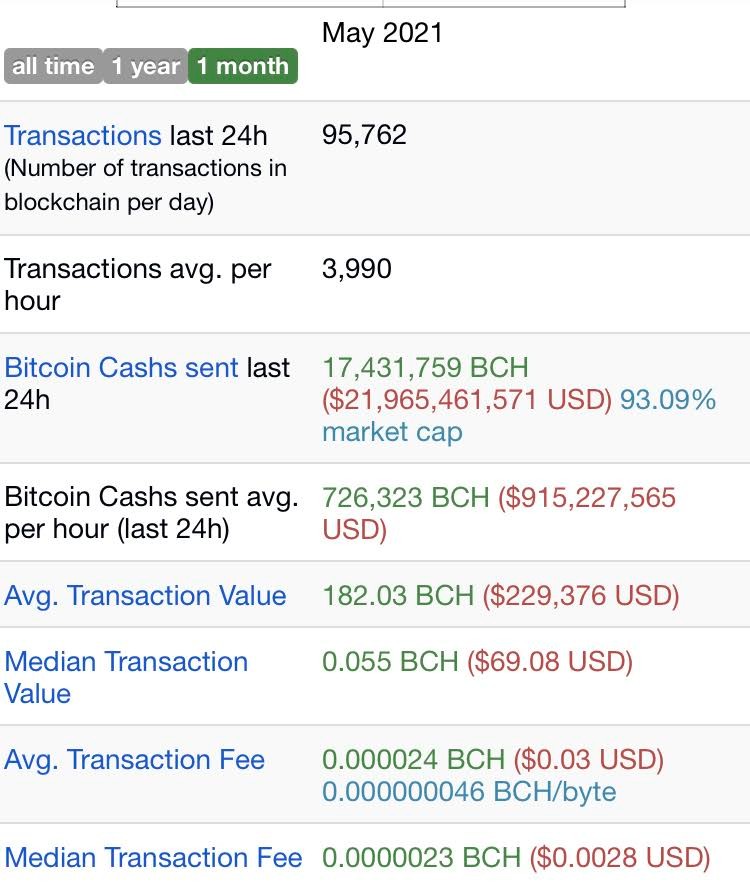
Task: Open the 'Bitcoin Cashs sent' link
Action: [x=121, y=368]
